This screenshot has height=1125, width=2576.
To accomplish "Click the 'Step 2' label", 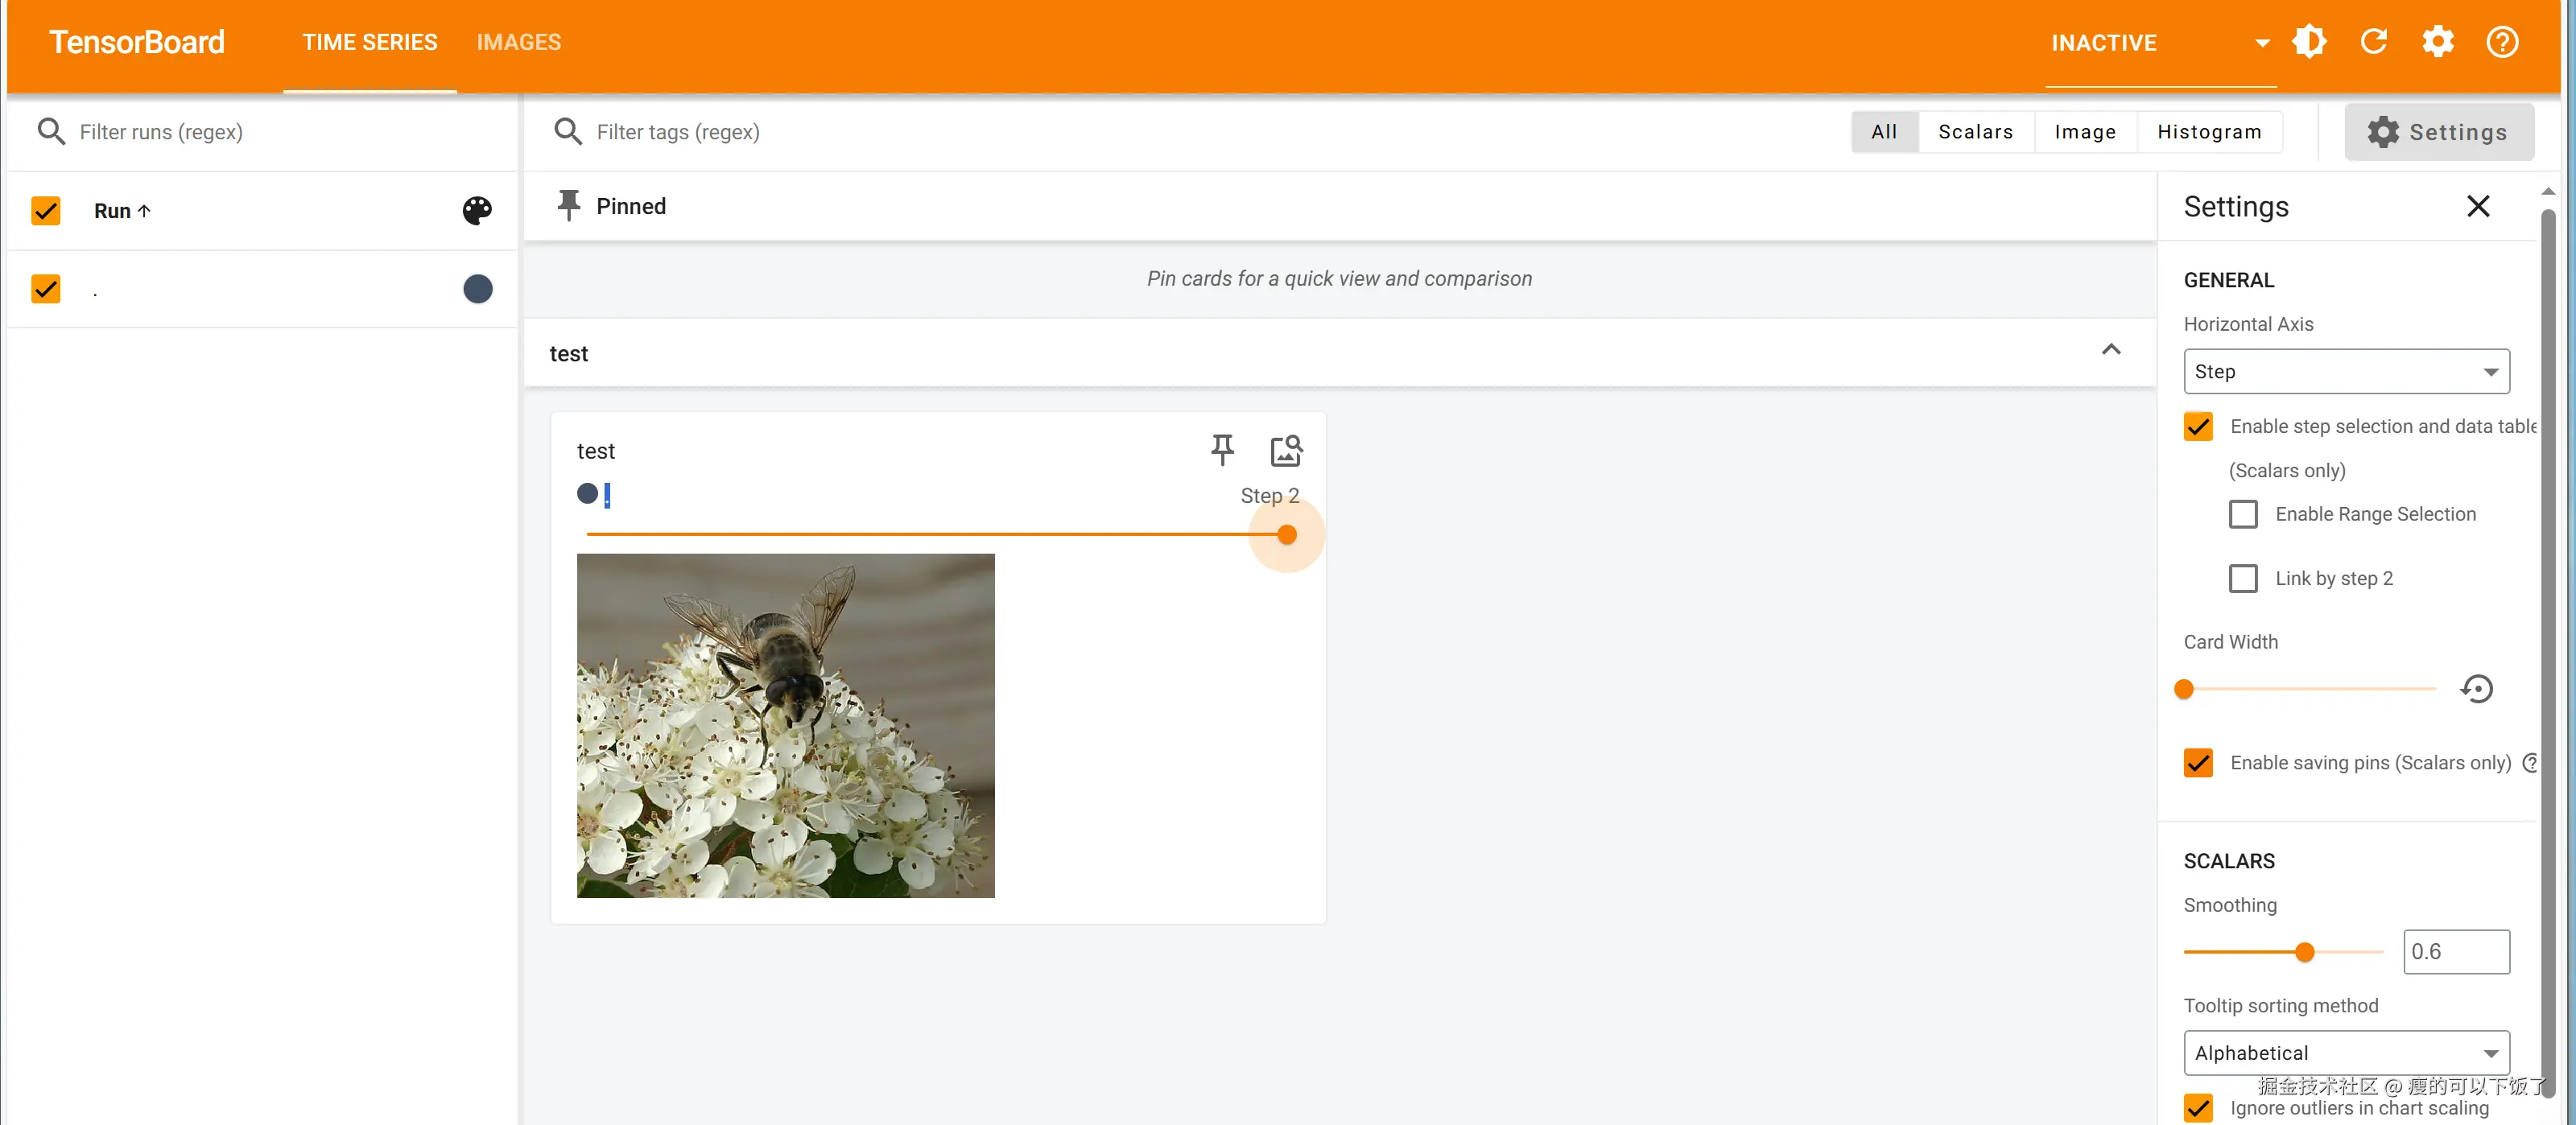I will (x=1269, y=496).
